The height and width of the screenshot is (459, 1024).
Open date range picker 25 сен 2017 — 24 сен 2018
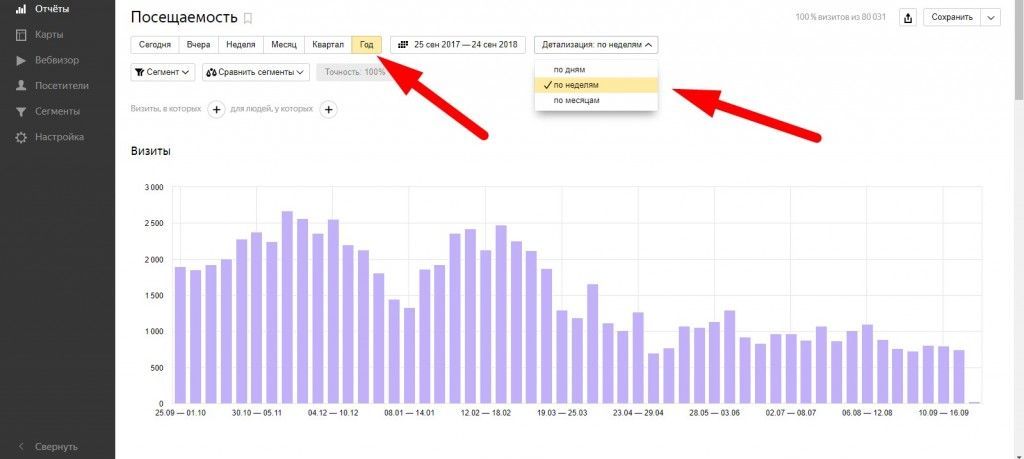pyautogui.click(x=458, y=45)
